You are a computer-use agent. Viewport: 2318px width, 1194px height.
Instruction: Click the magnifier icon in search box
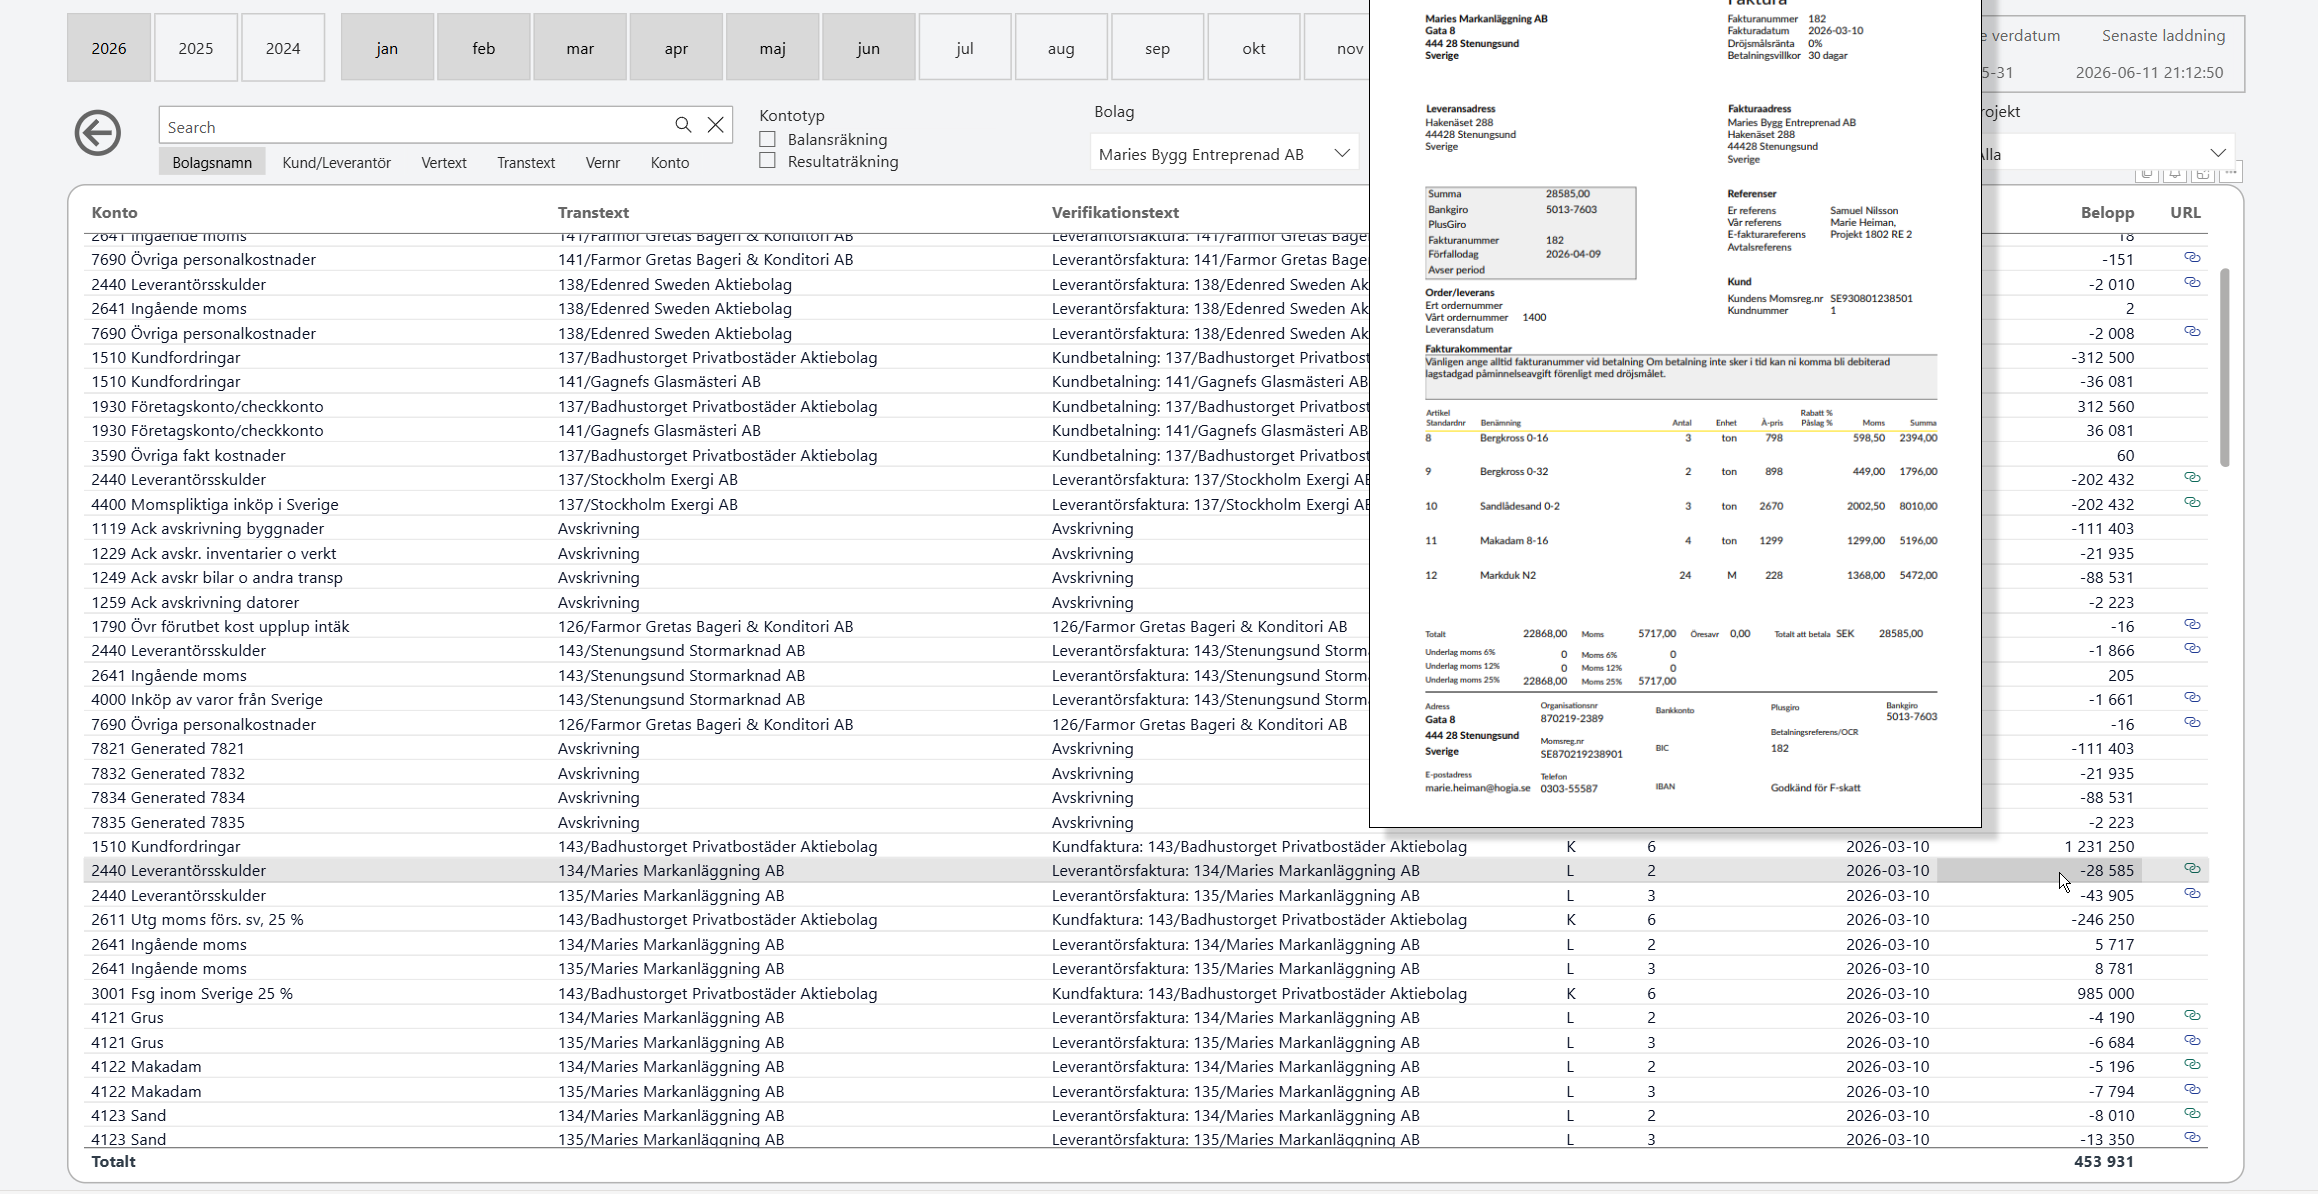pyautogui.click(x=683, y=125)
